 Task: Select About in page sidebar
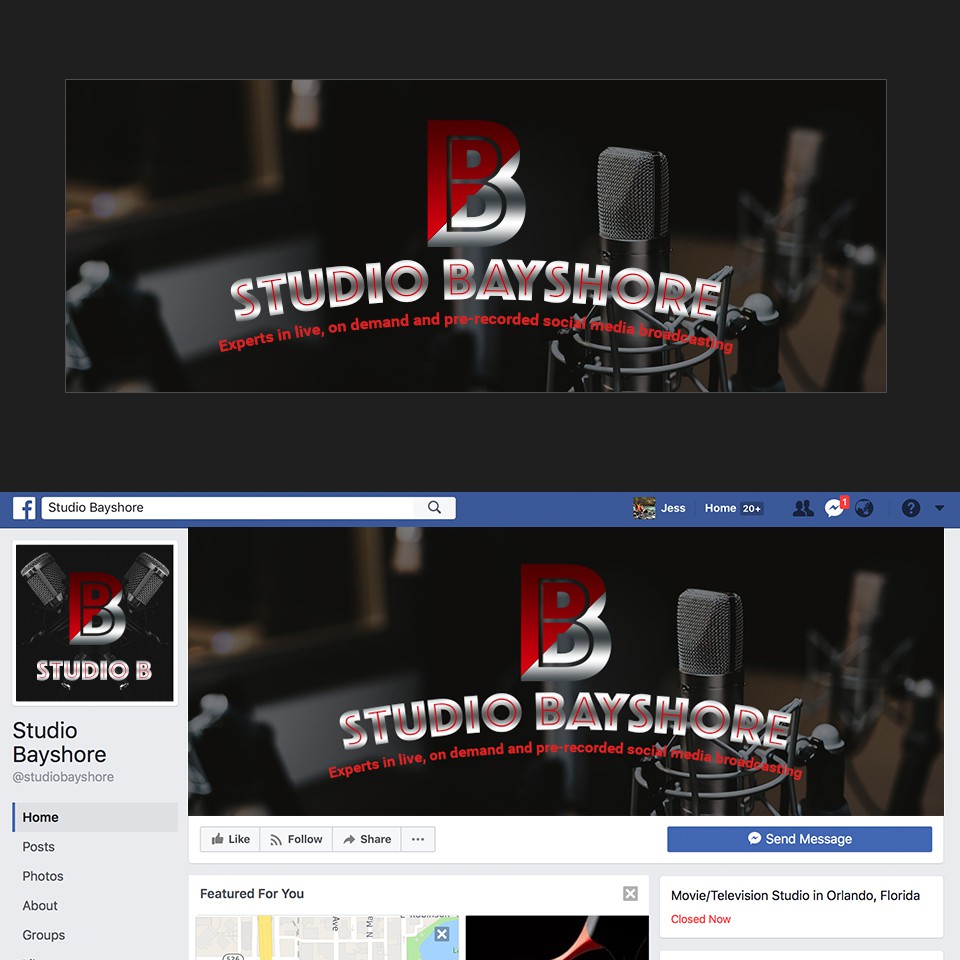tap(40, 906)
